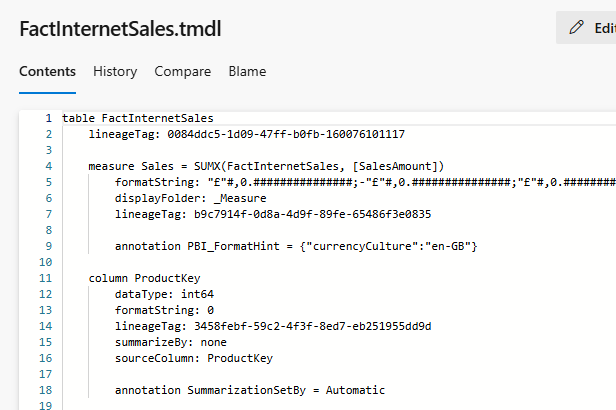Select line number 4 in the gutter

(48, 166)
